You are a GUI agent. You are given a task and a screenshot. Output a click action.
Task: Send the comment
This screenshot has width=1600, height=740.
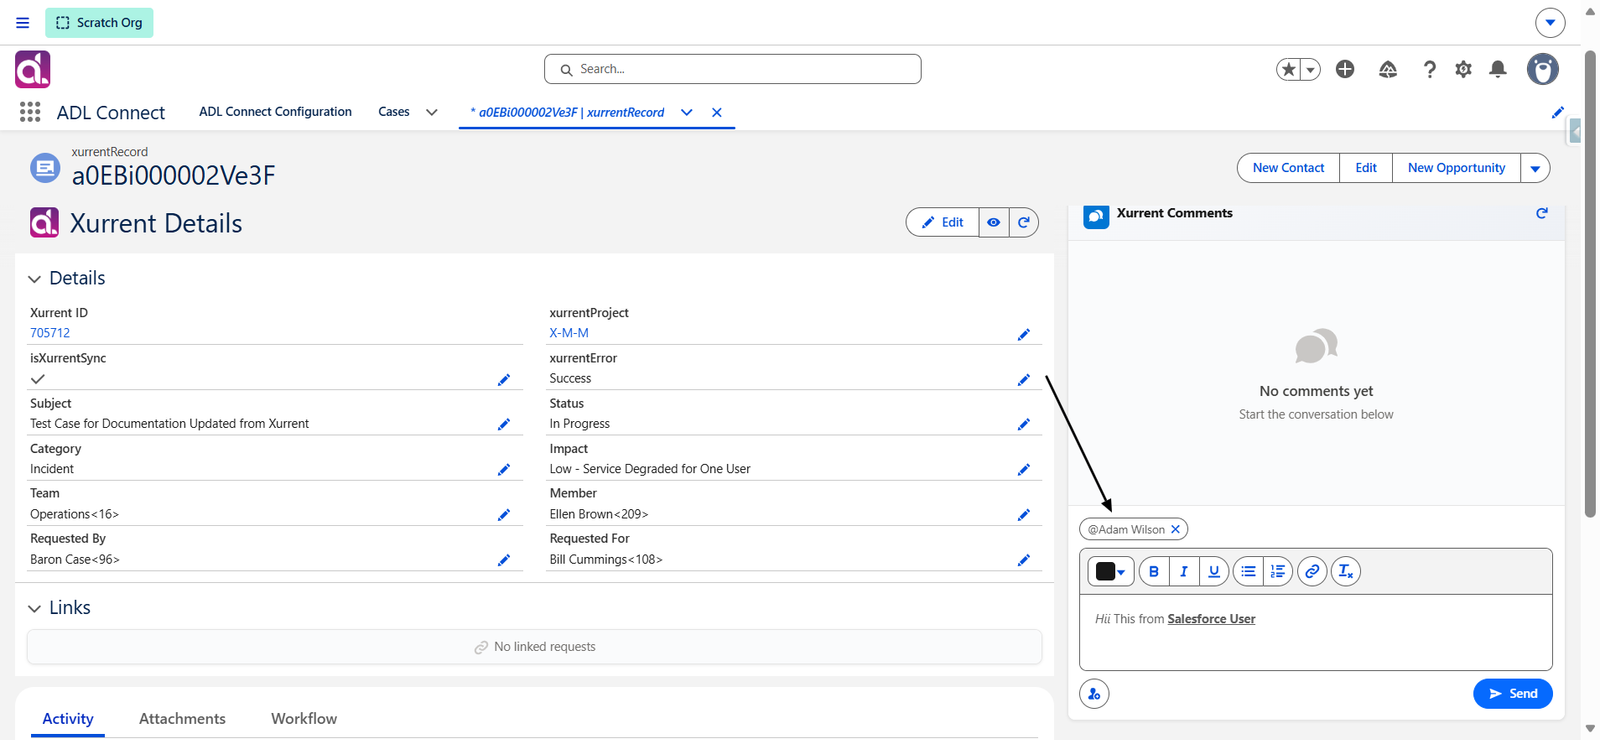pyautogui.click(x=1512, y=694)
